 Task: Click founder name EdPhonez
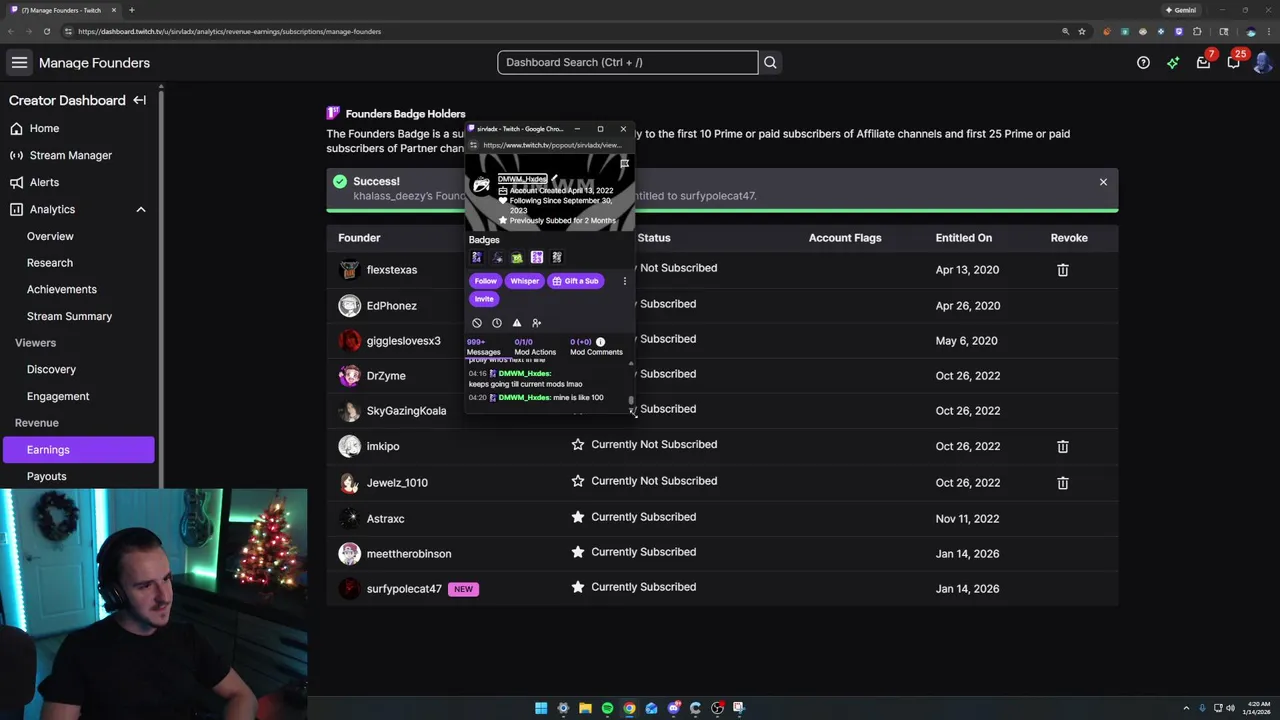coord(391,306)
